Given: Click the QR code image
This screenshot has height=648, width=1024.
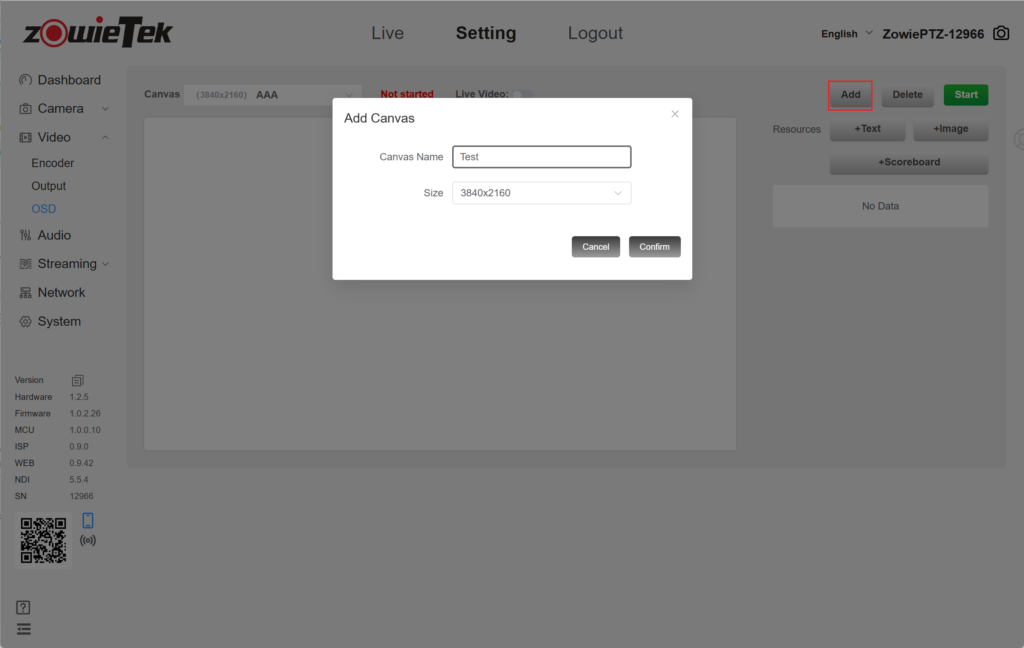Looking at the screenshot, I should pyautogui.click(x=44, y=540).
